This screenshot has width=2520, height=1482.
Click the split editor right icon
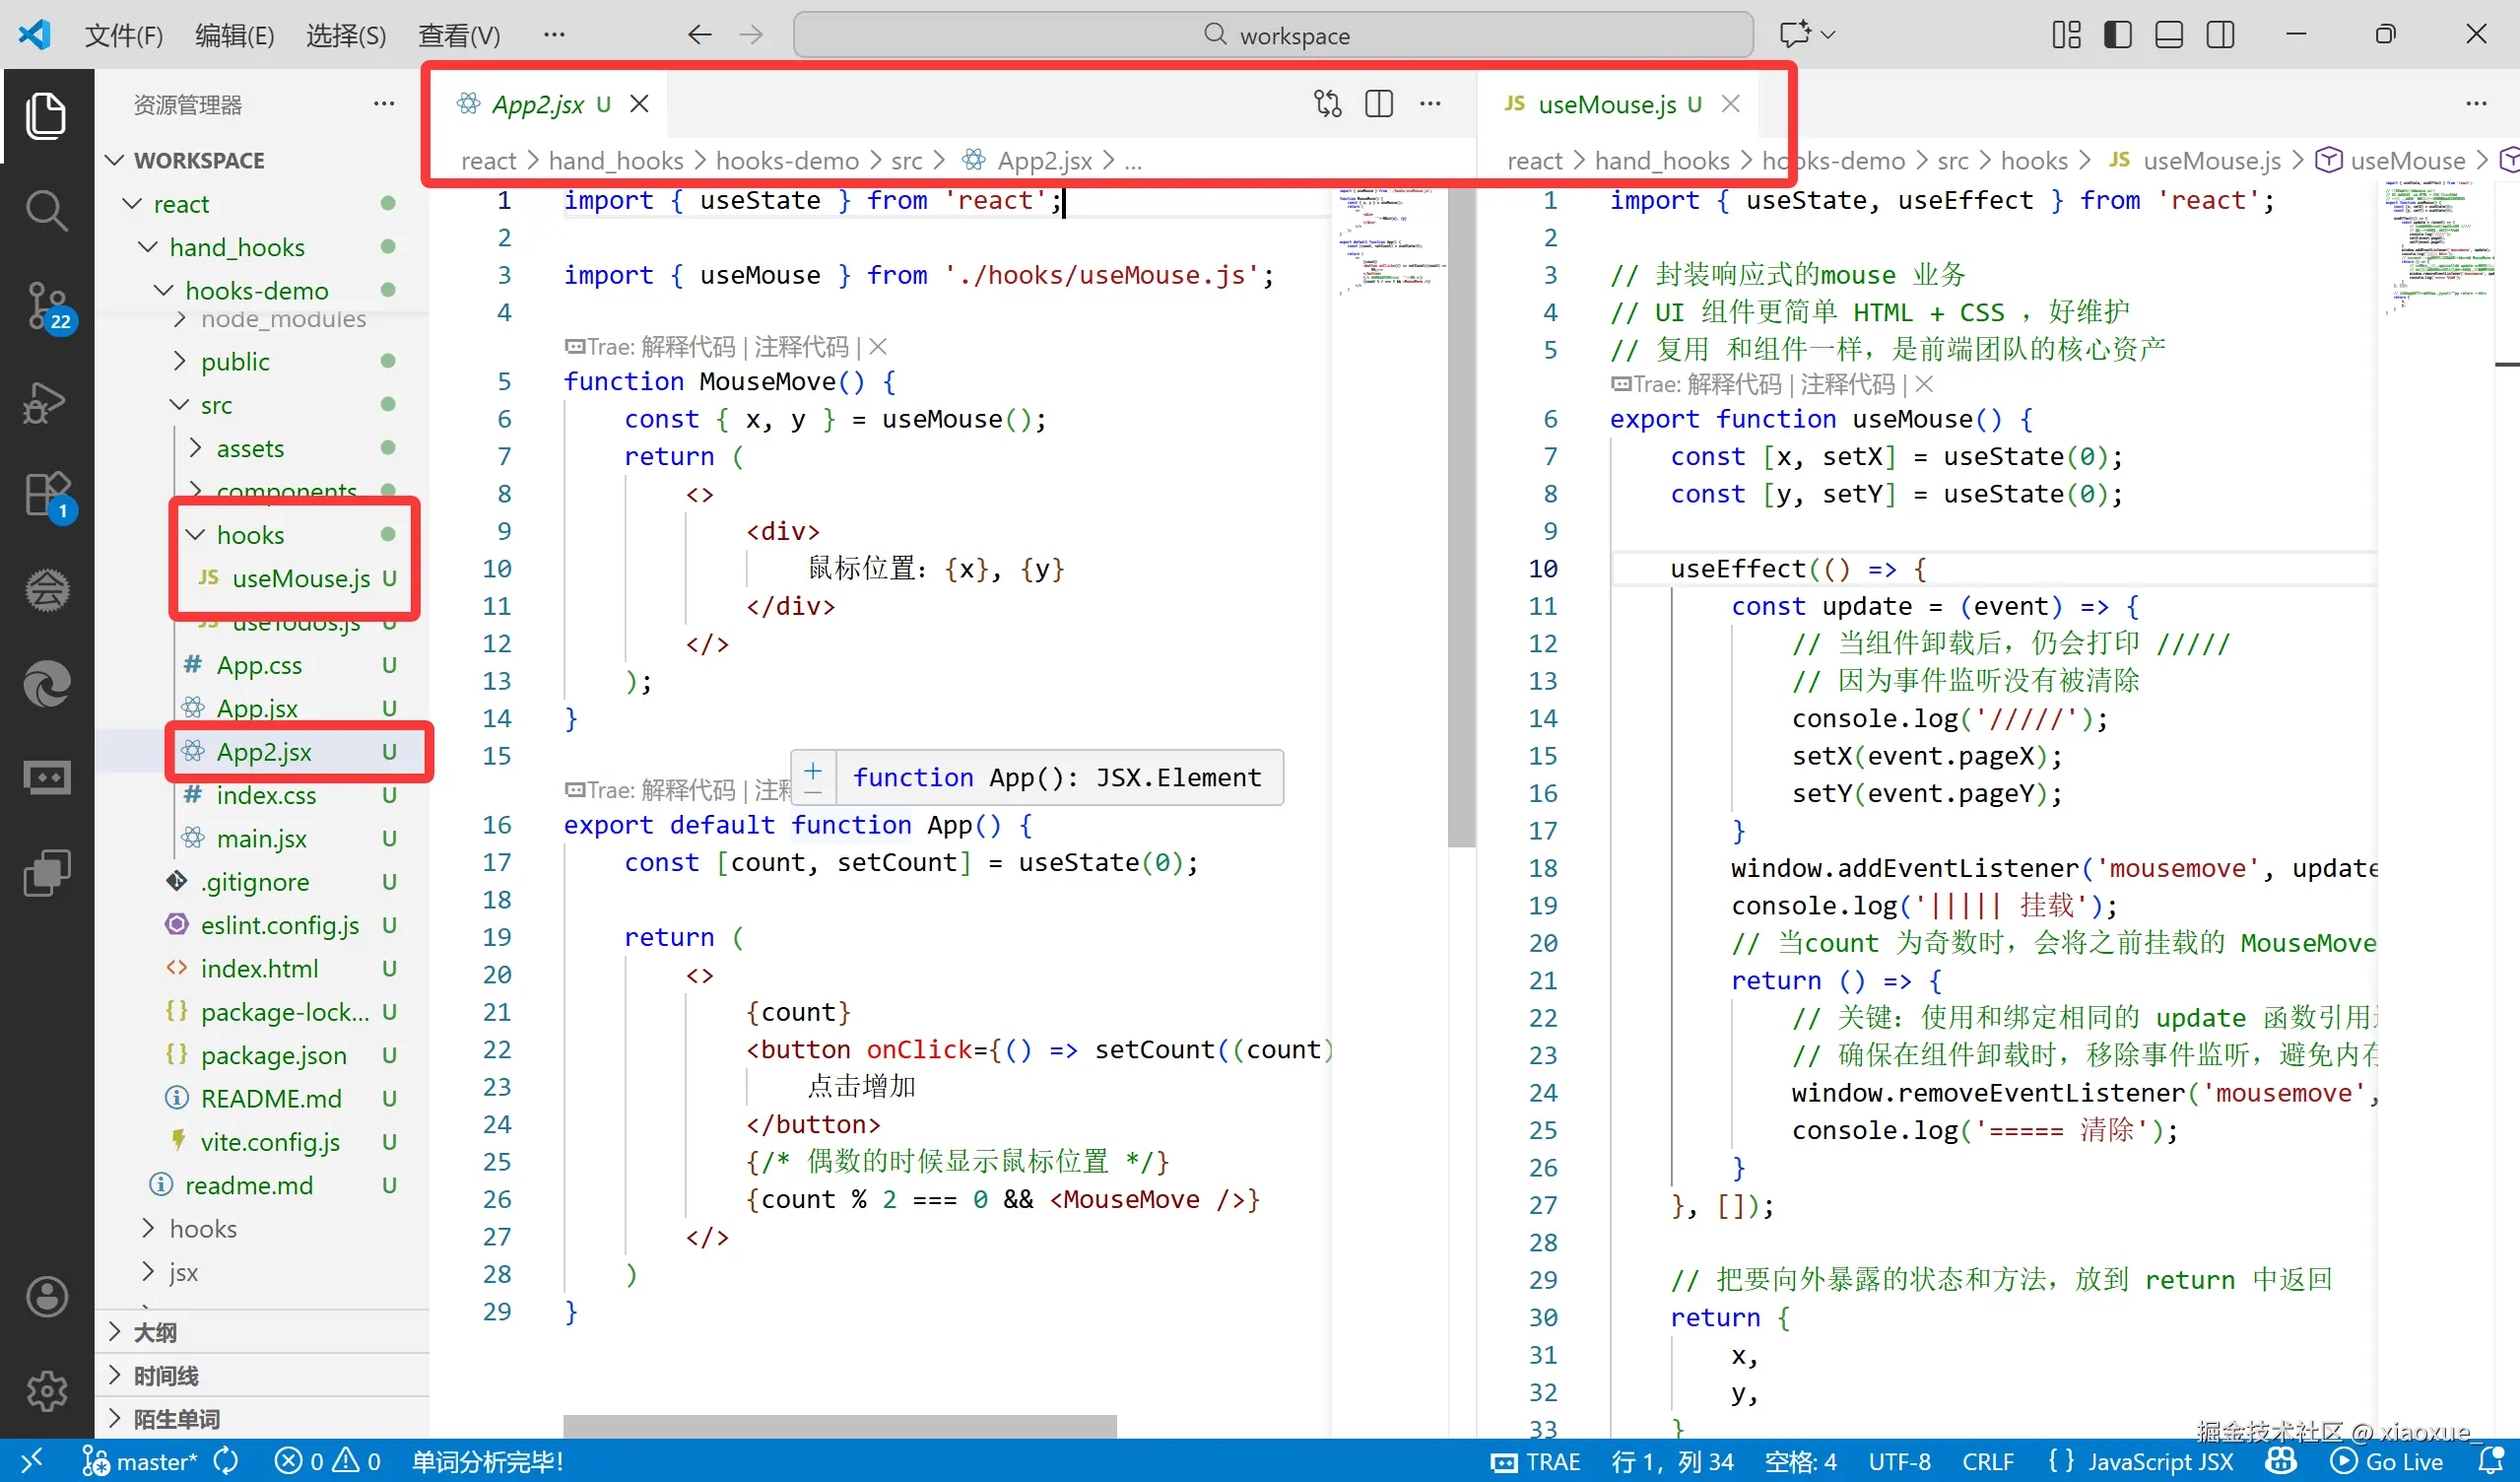(1378, 104)
